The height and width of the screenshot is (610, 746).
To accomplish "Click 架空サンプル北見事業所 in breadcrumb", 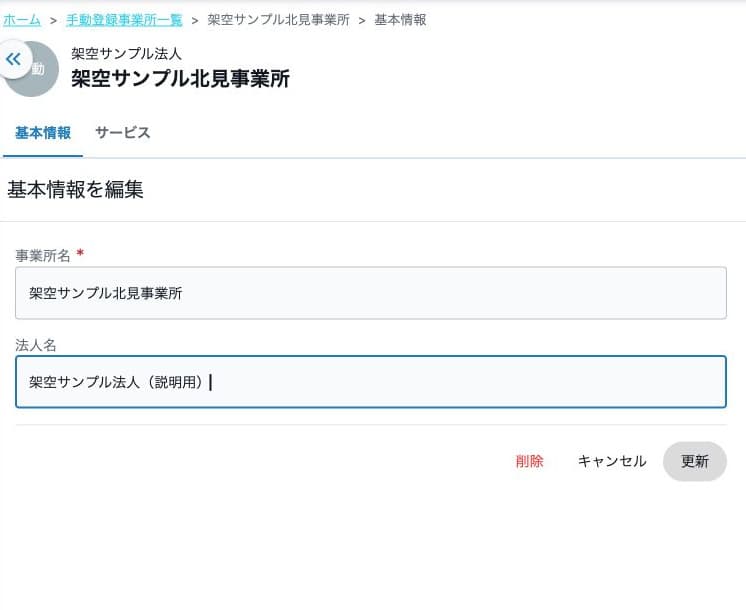I will (278, 20).
